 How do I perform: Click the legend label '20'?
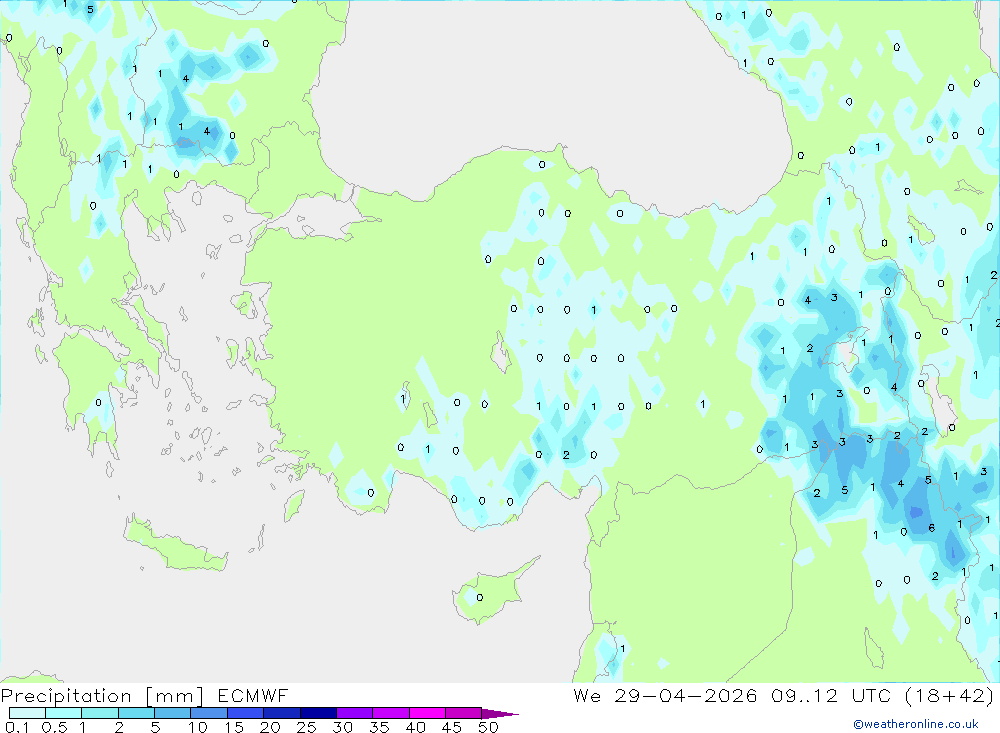tap(270, 727)
